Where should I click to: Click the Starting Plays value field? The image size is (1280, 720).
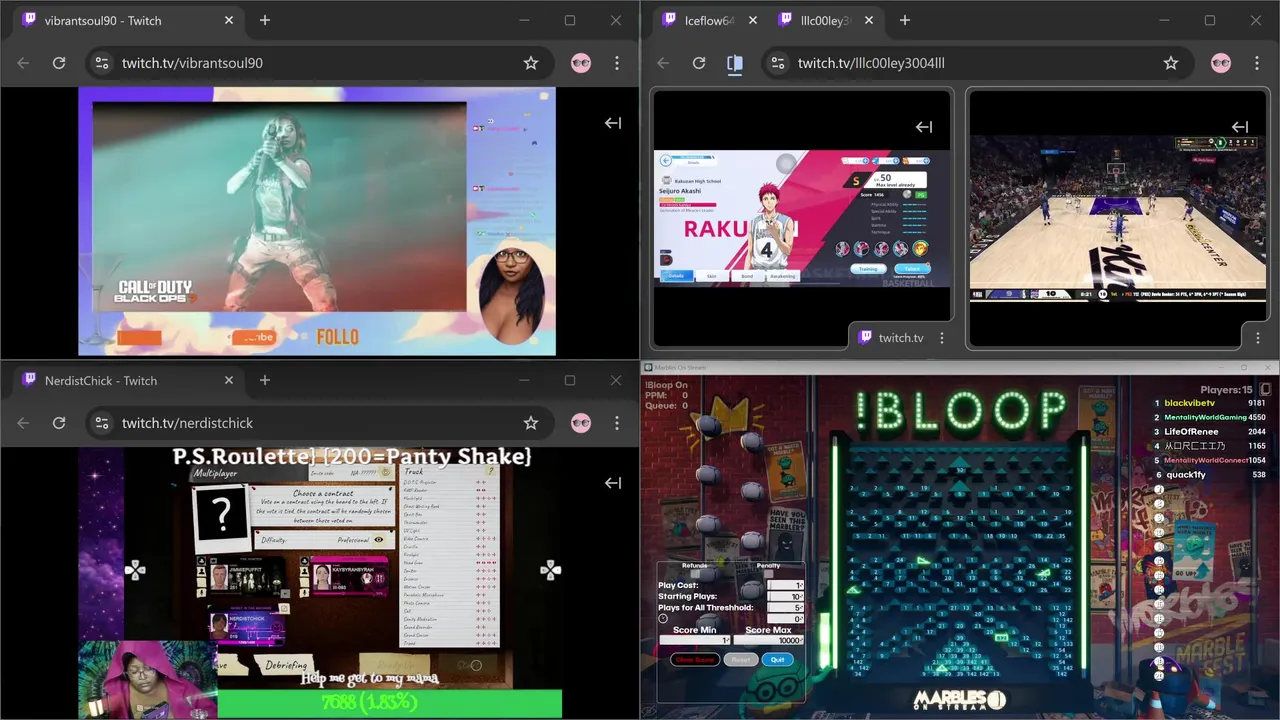[x=785, y=596]
